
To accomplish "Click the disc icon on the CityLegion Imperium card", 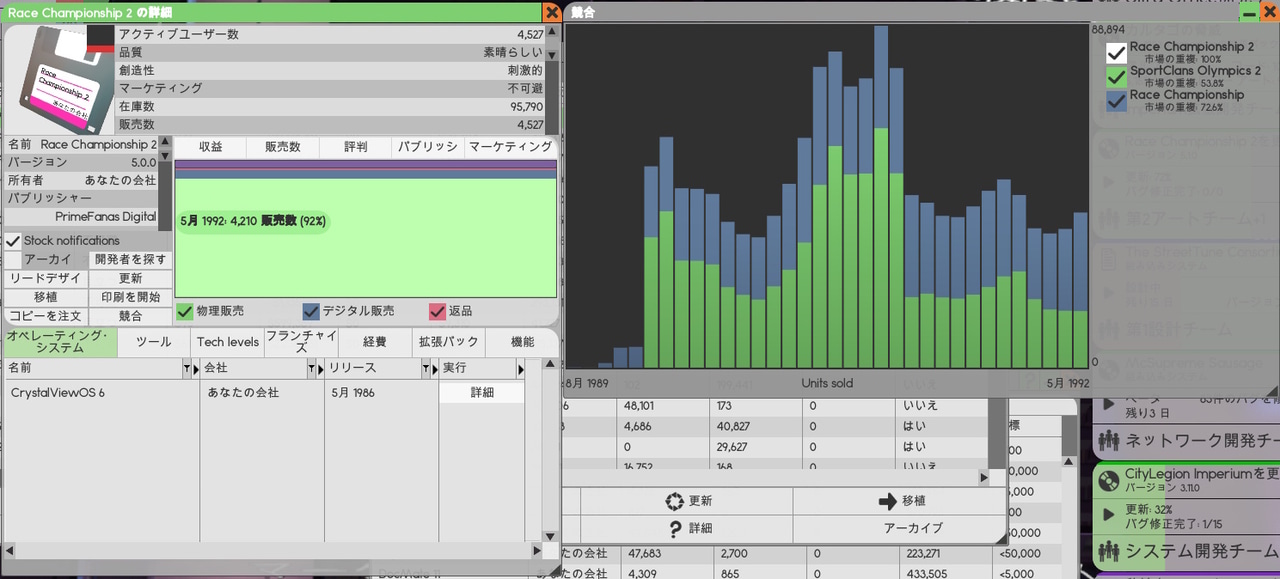I will pyautogui.click(x=1107, y=480).
